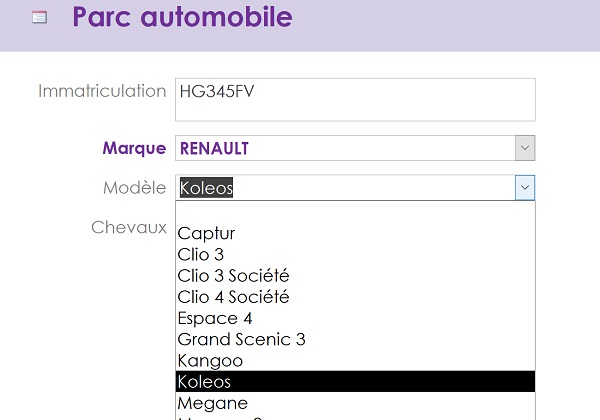This screenshot has height=420, width=600.
Task: Click the Chevaux label
Action: pyautogui.click(x=129, y=227)
